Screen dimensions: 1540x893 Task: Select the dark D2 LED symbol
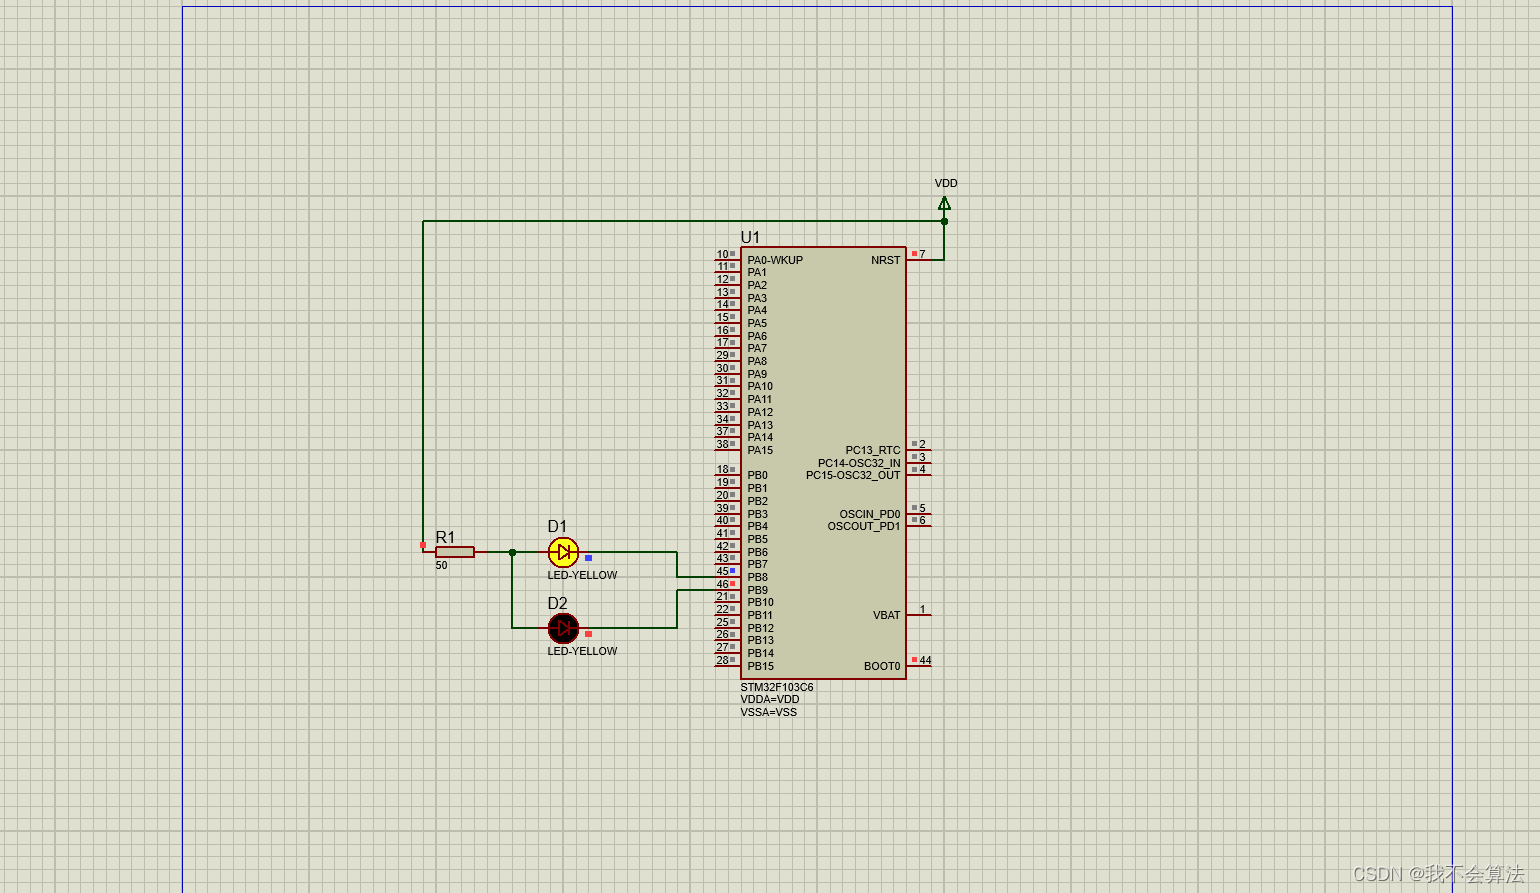[563, 628]
